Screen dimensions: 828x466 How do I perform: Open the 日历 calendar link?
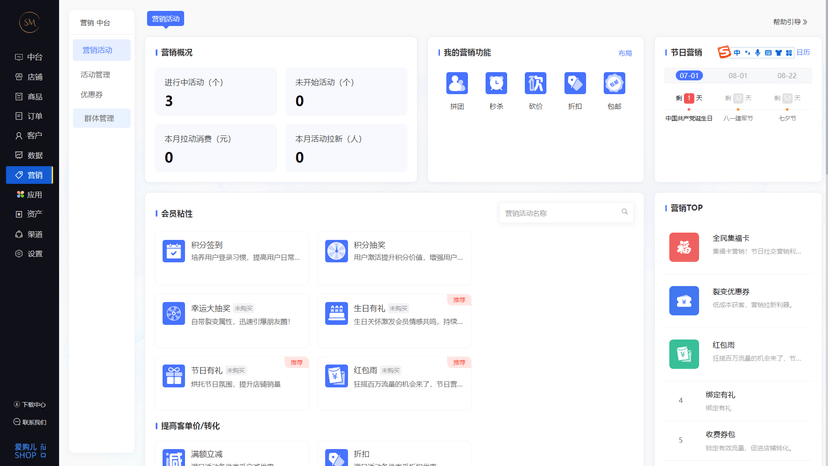[803, 52]
